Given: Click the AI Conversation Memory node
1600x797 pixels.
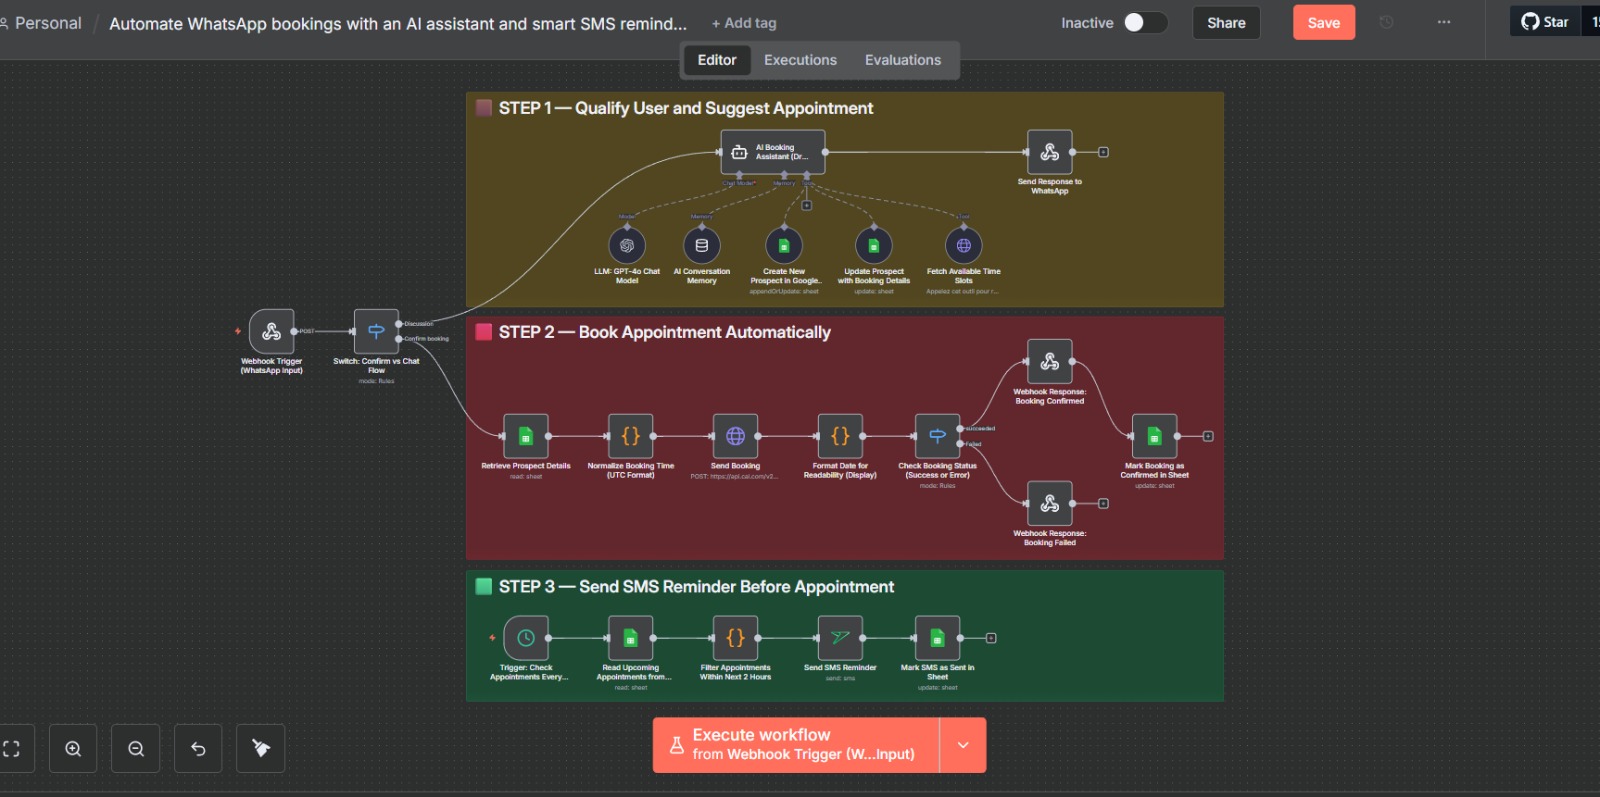Looking at the screenshot, I should pos(702,245).
